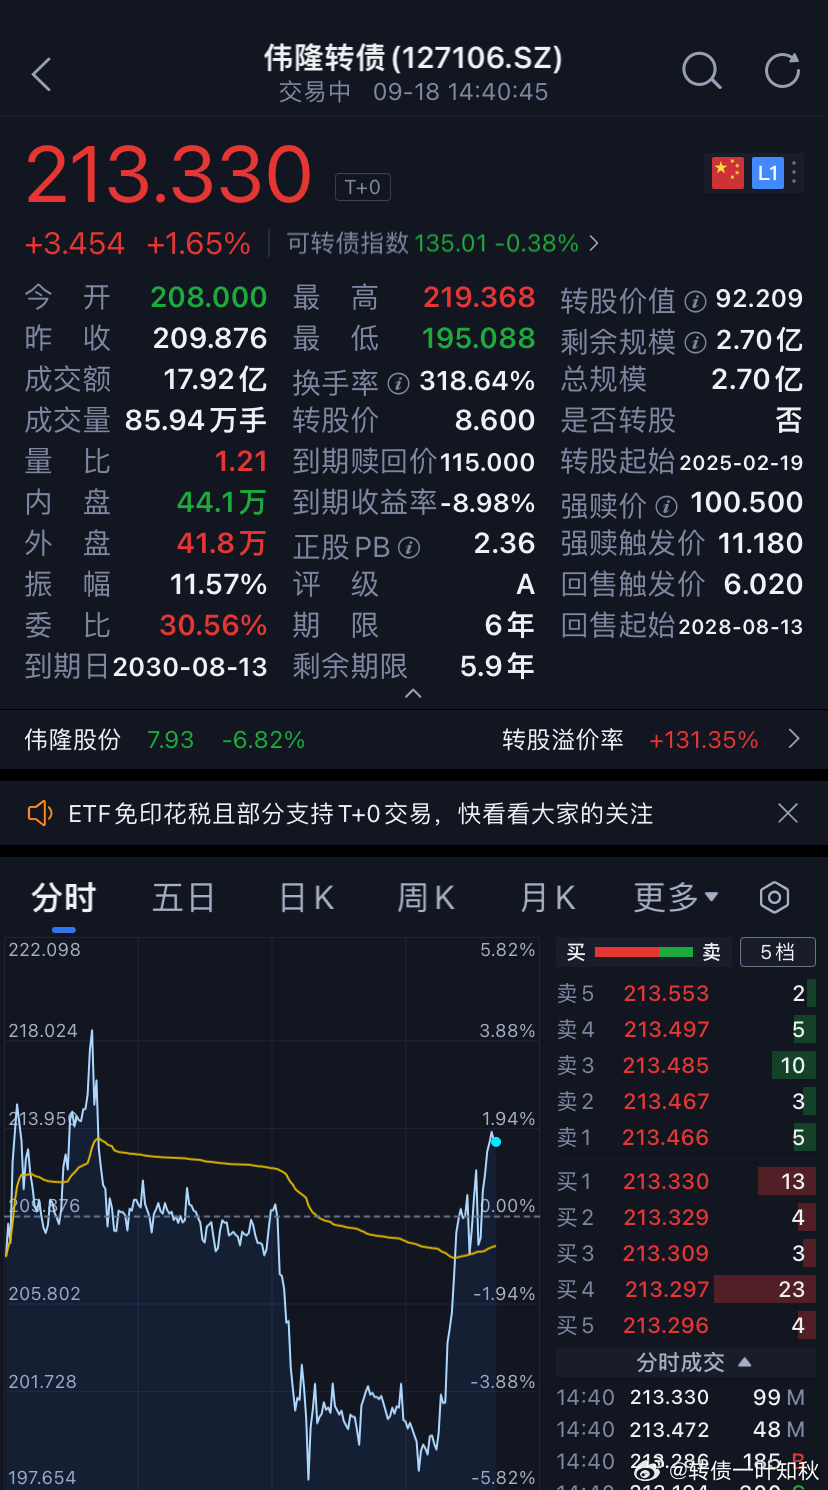The width and height of the screenshot is (828, 1490).
Task: Read the ETF免印花税 announcement text
Action: pyautogui.click(x=361, y=813)
